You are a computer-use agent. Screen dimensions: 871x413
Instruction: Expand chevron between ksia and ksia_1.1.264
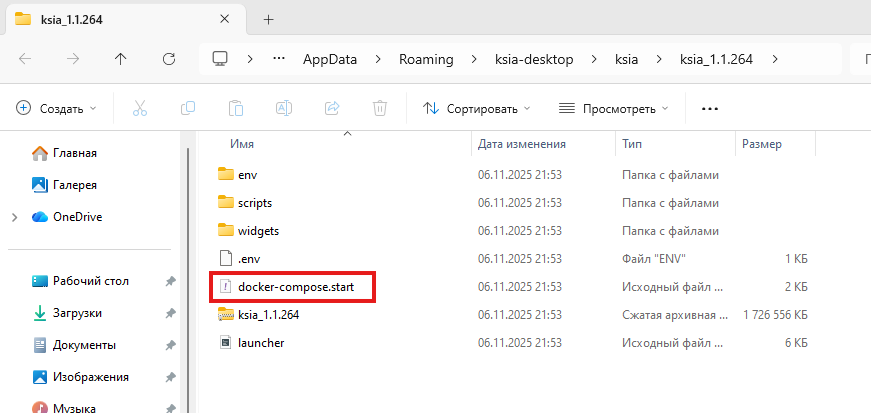[659, 59]
